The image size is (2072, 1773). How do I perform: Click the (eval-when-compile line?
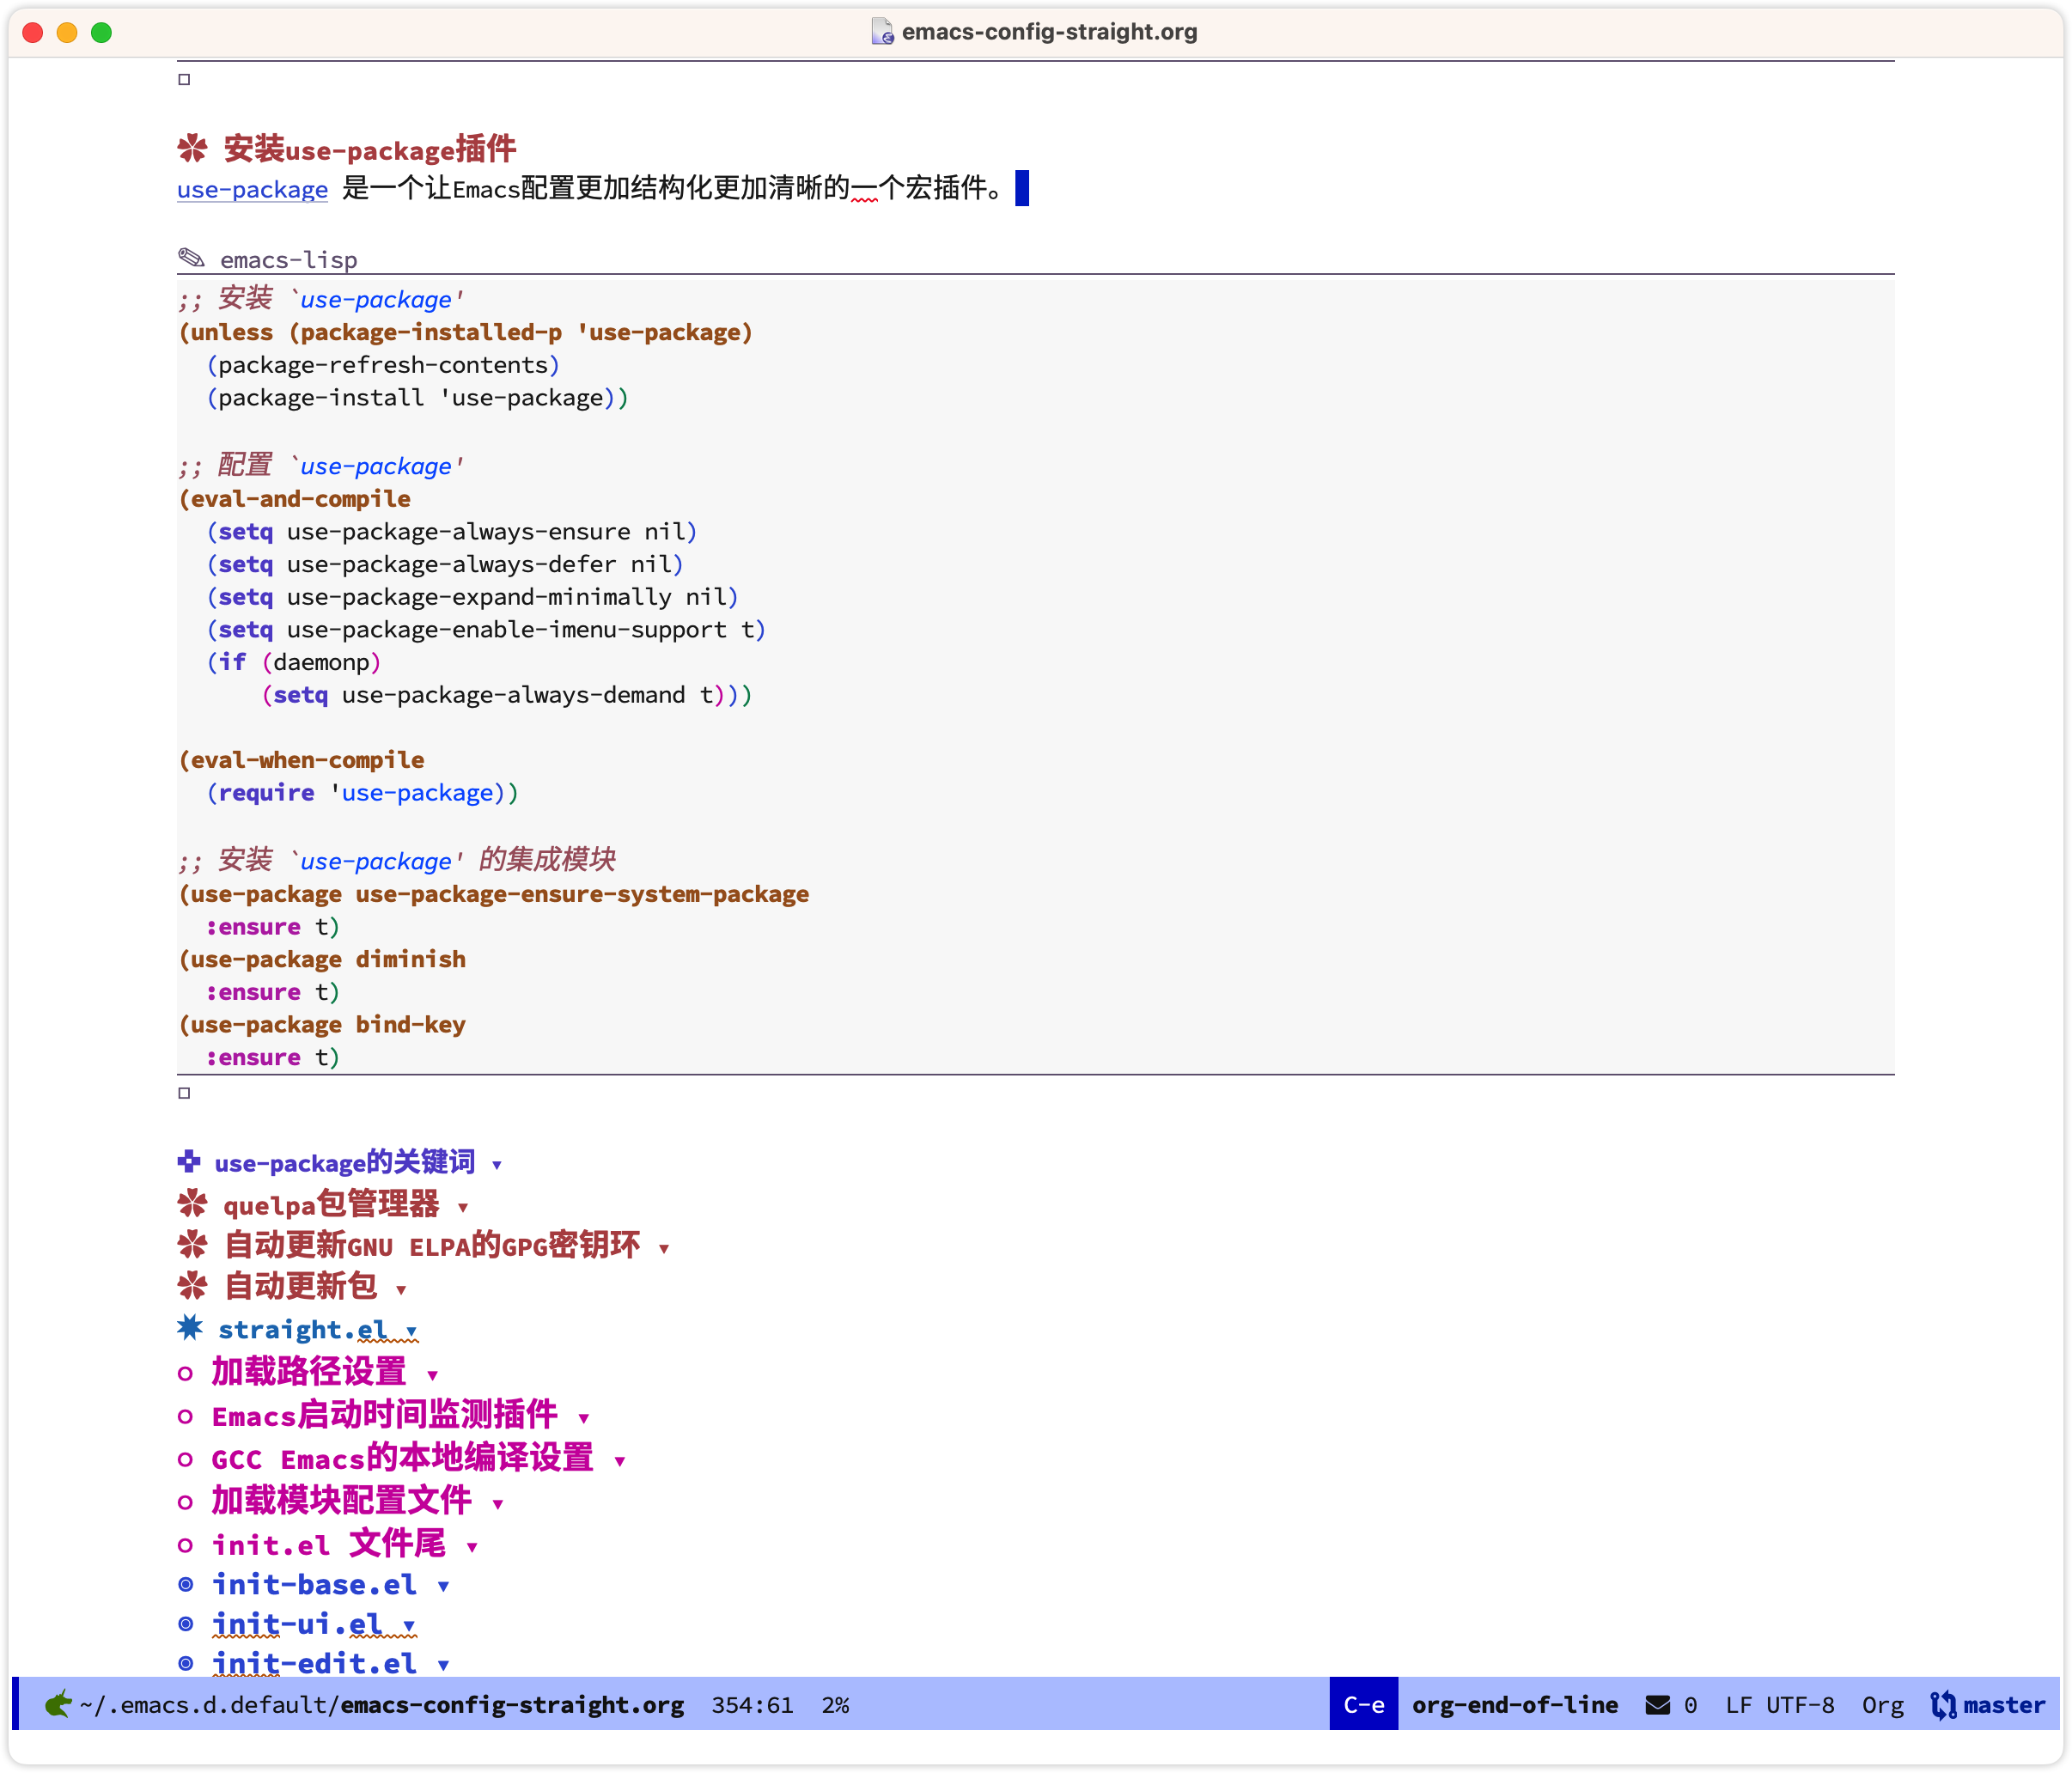(x=301, y=760)
